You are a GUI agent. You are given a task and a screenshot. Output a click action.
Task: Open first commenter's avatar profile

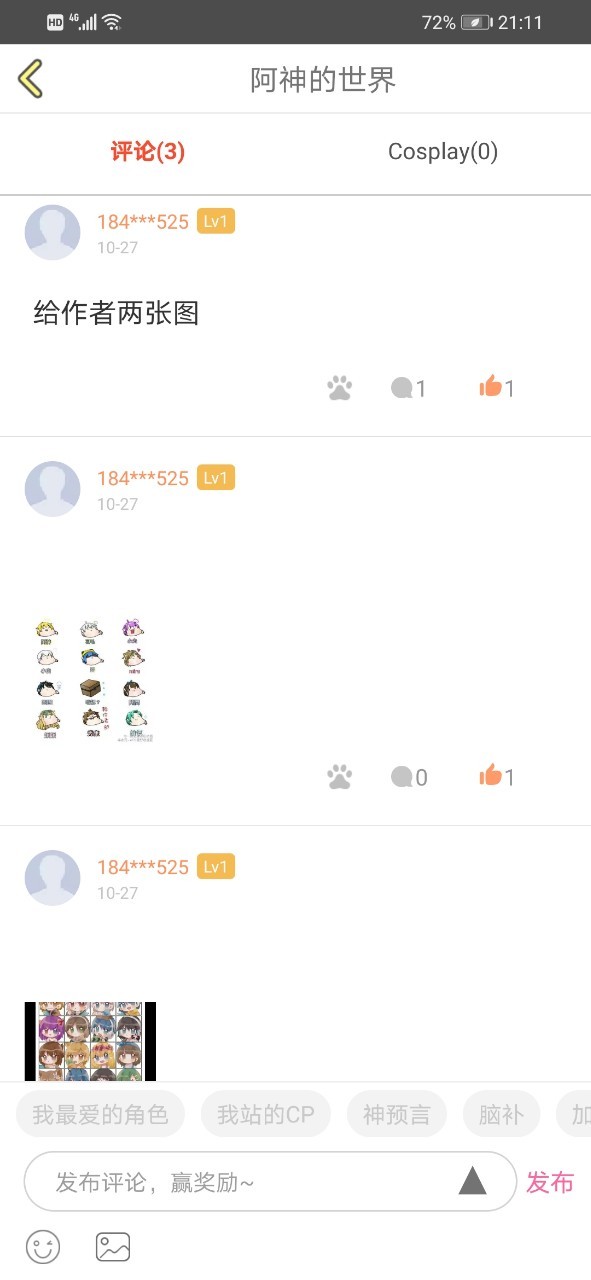pos(52,232)
